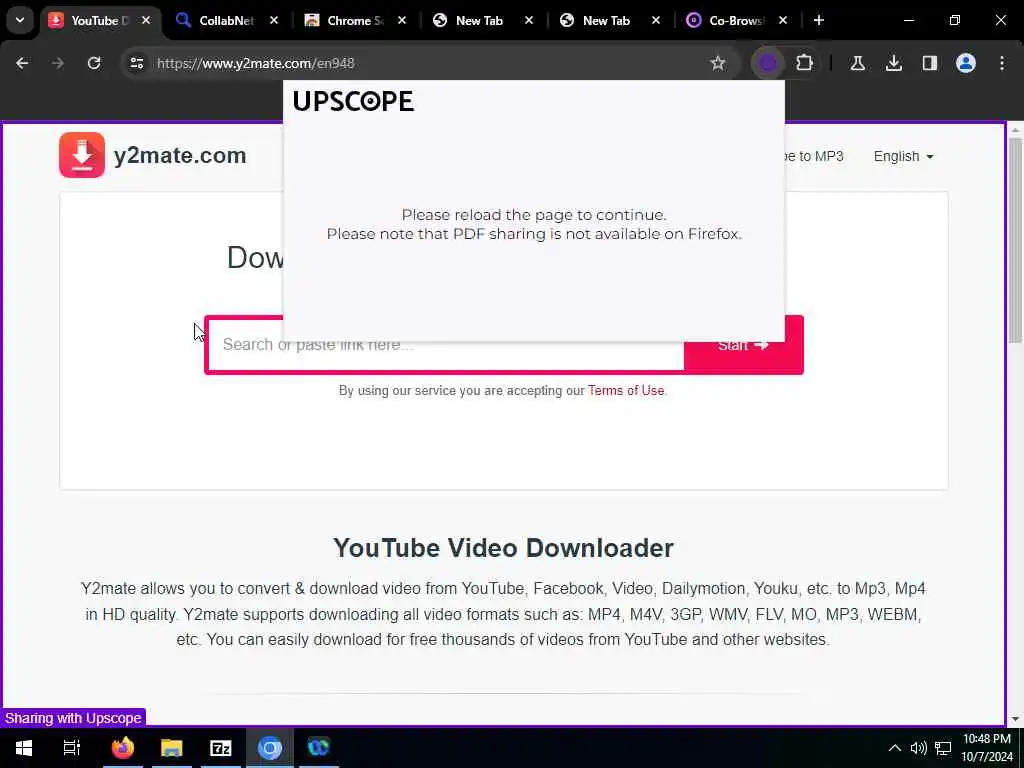Open 7-Zip from the taskbar

click(221, 748)
